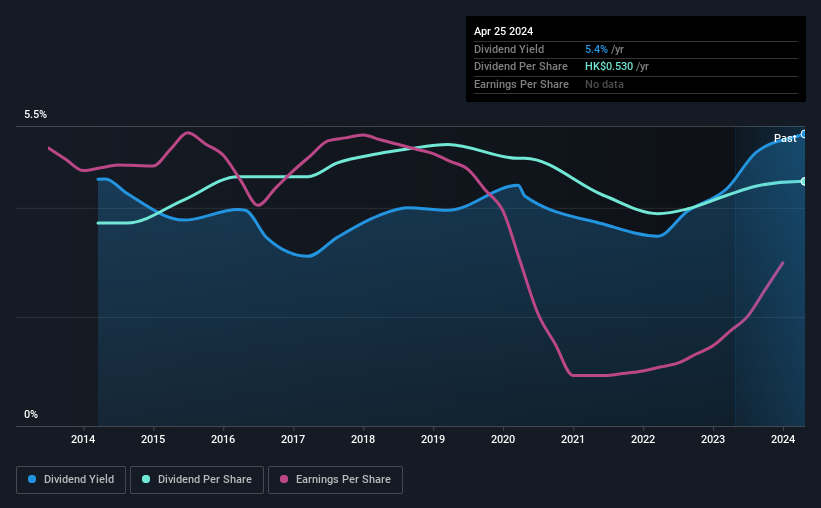
Task: Select the 2017 x-axis label
Action: pyautogui.click(x=293, y=439)
